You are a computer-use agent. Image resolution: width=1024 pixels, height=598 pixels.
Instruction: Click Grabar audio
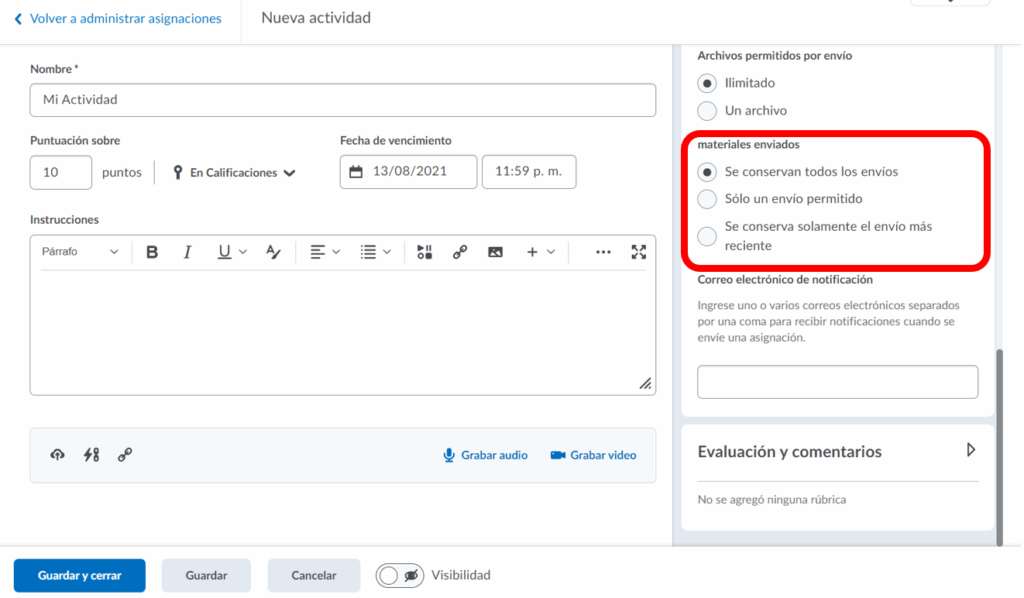click(485, 455)
